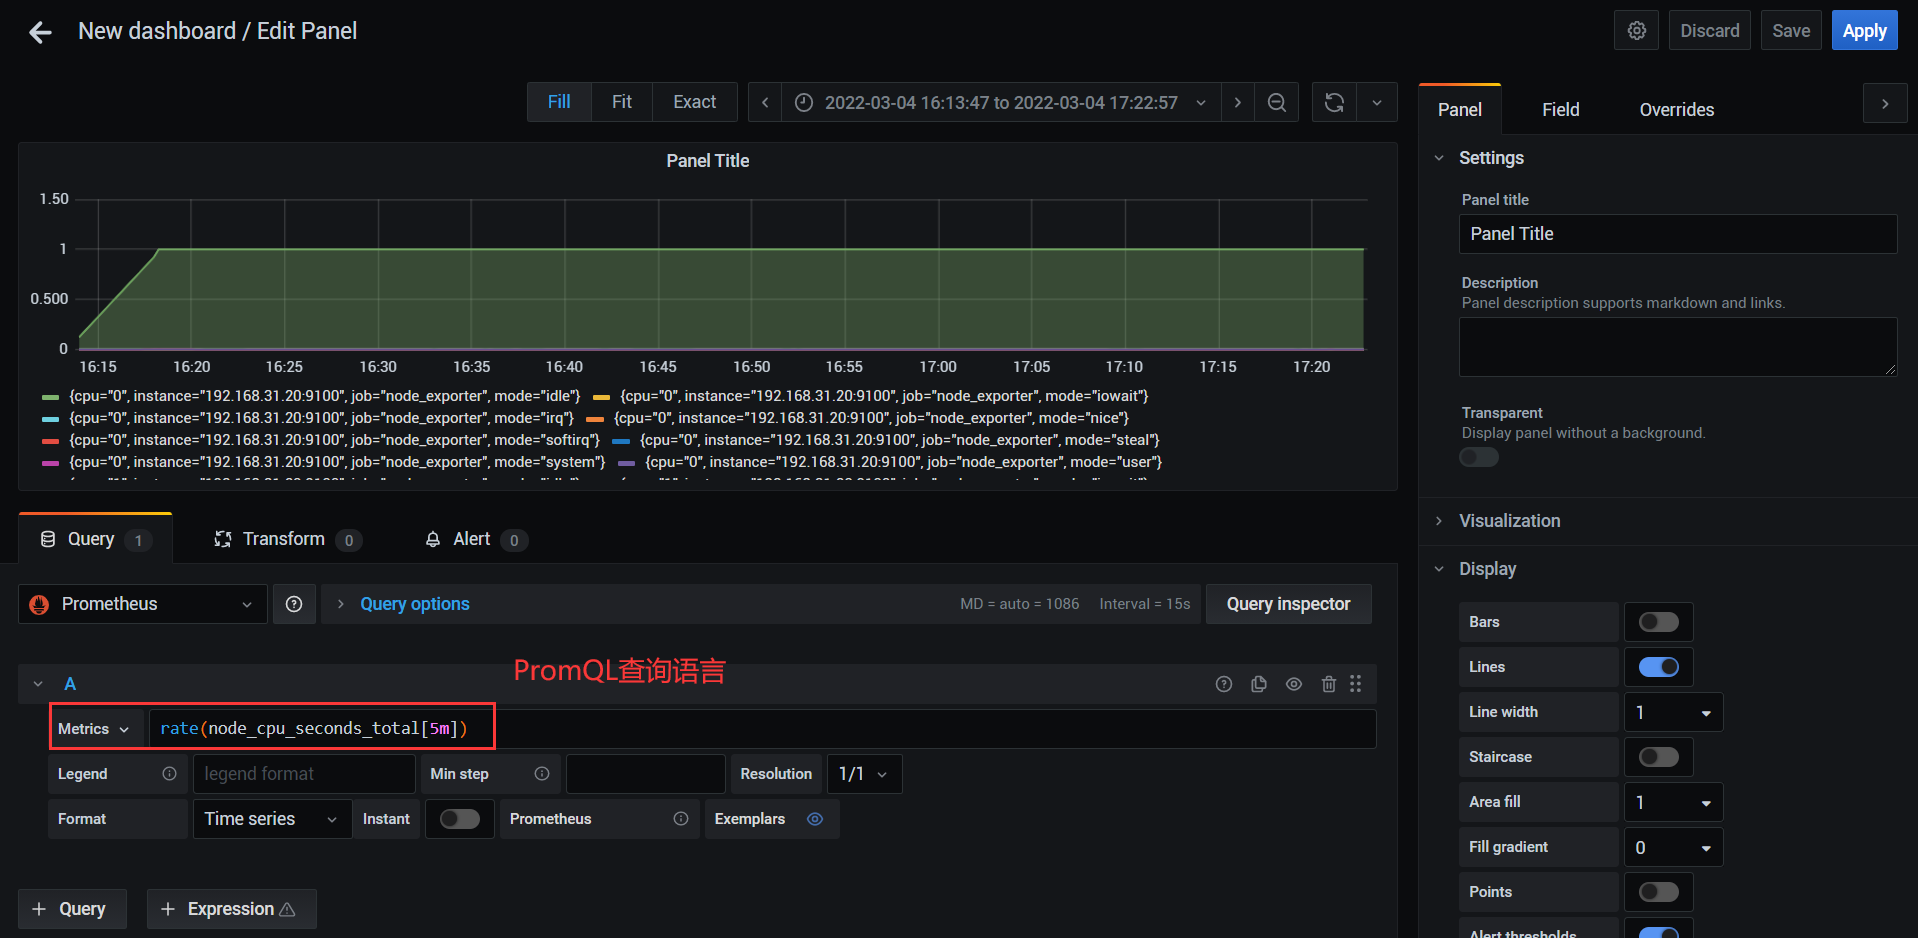Click the zoom out time range icon
Image resolution: width=1918 pixels, height=938 pixels.
[x=1277, y=102]
